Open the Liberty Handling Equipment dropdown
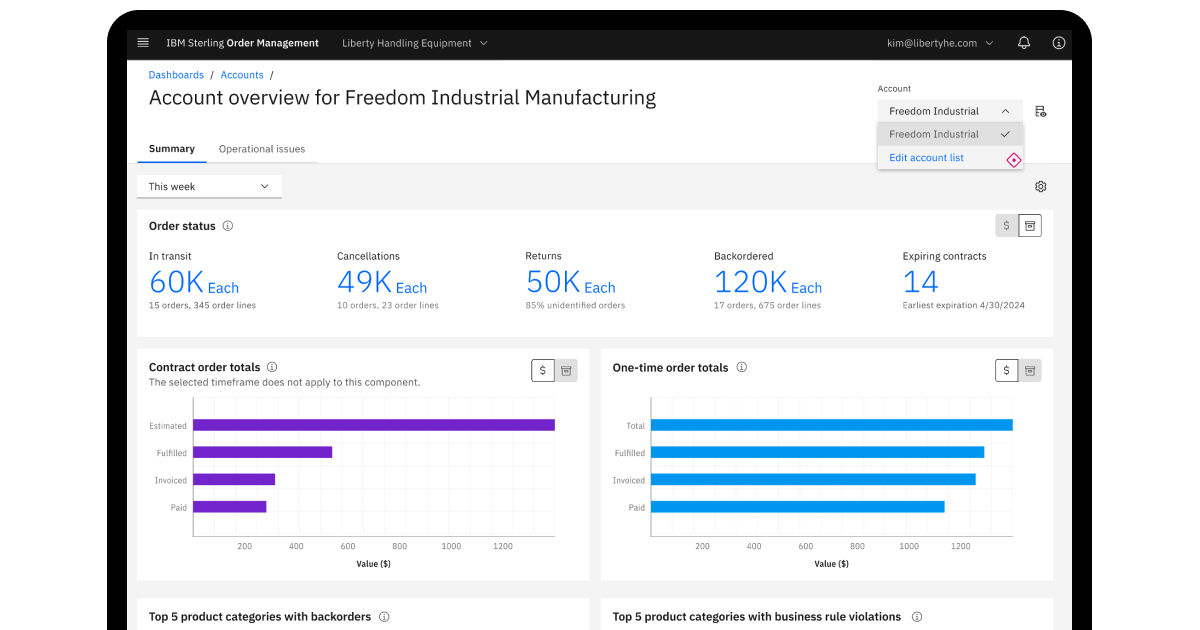1200x630 pixels. click(414, 43)
